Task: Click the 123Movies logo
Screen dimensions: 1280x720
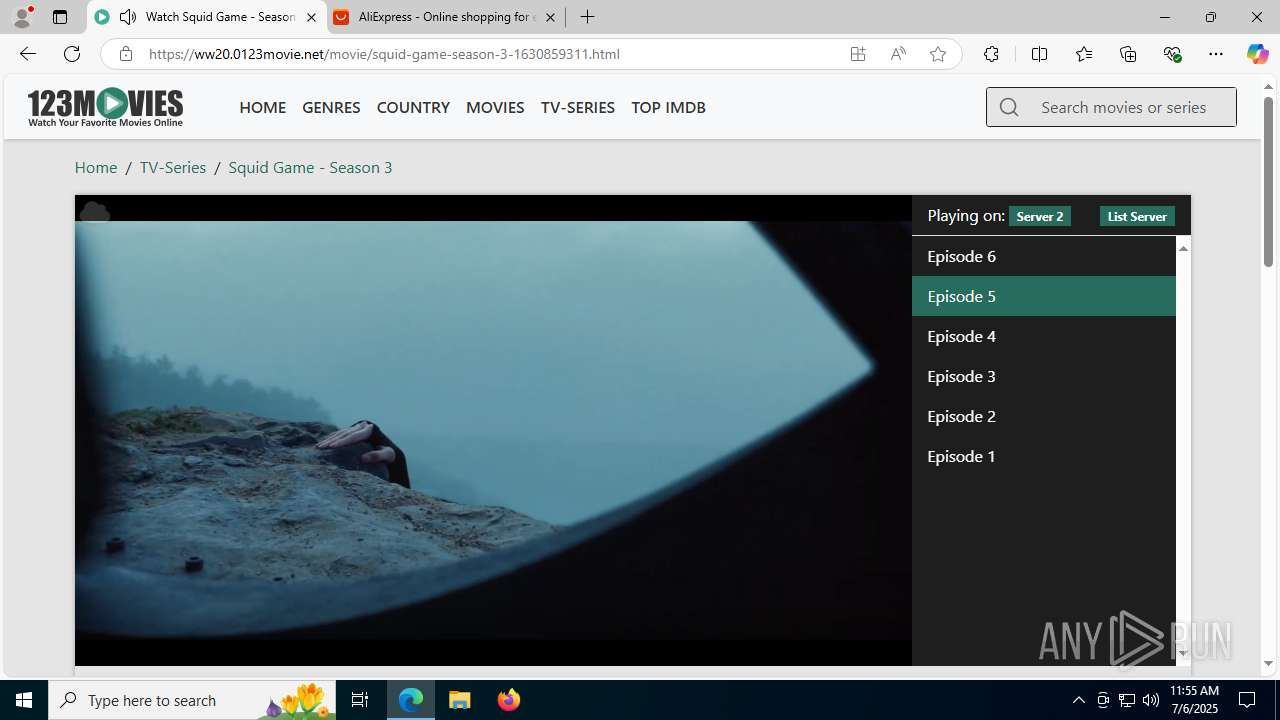Action: [x=105, y=107]
